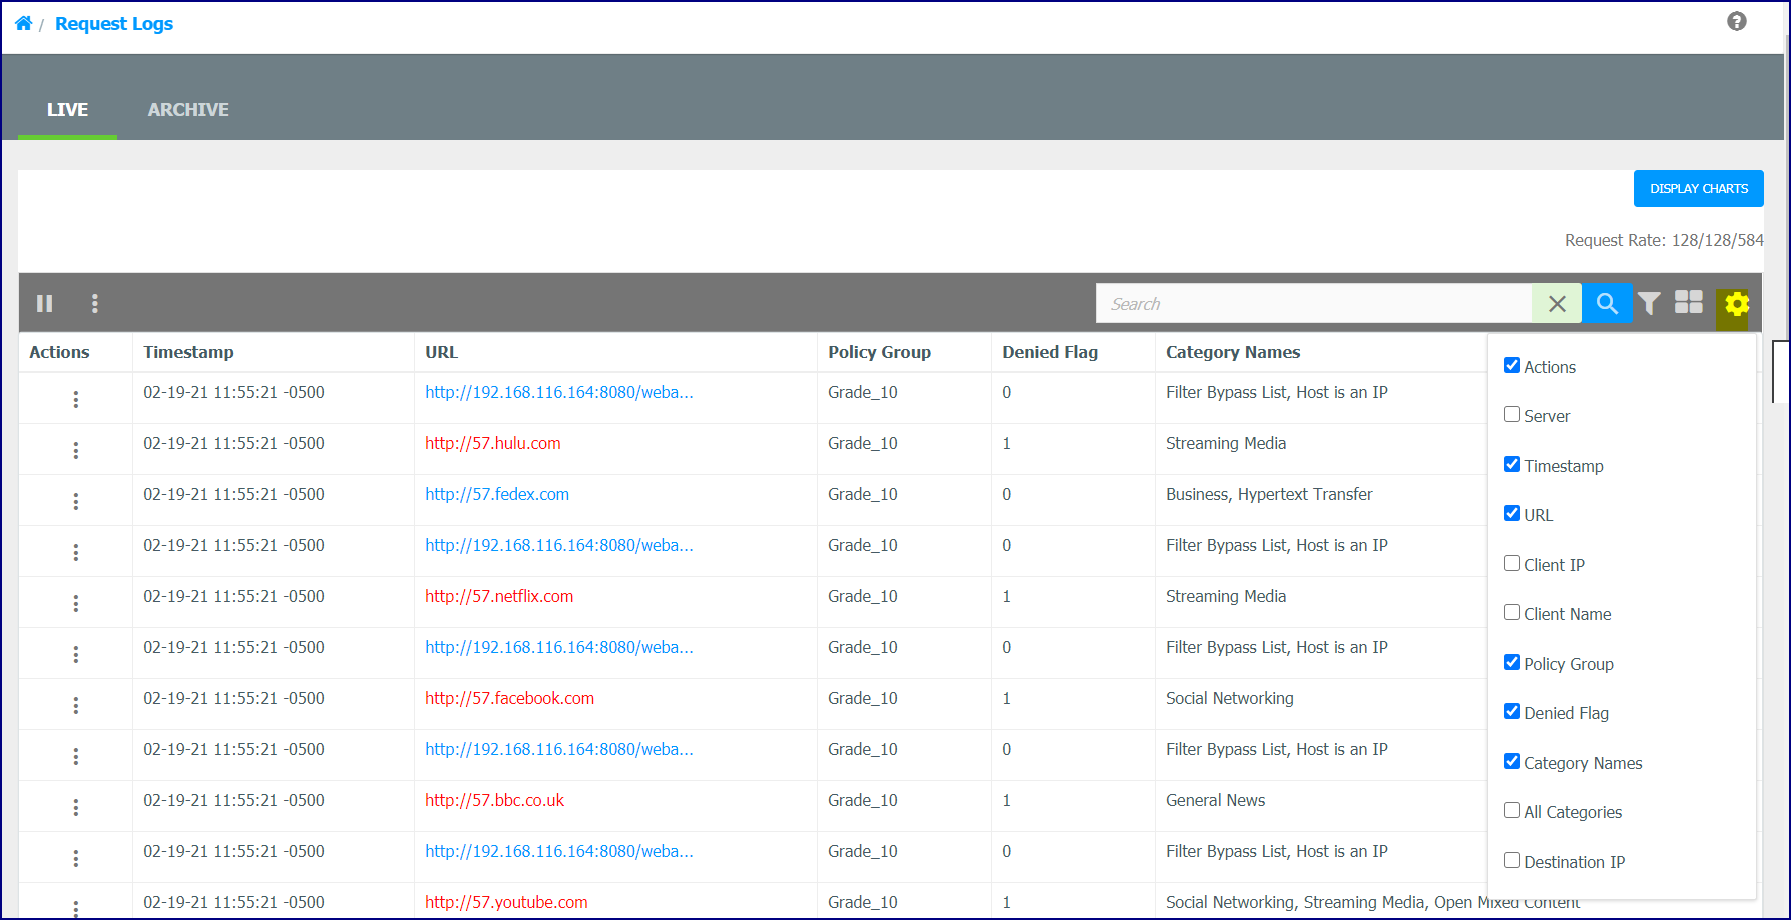Enable the Destination IP column checkbox
This screenshot has width=1791, height=920.
[1512, 861]
